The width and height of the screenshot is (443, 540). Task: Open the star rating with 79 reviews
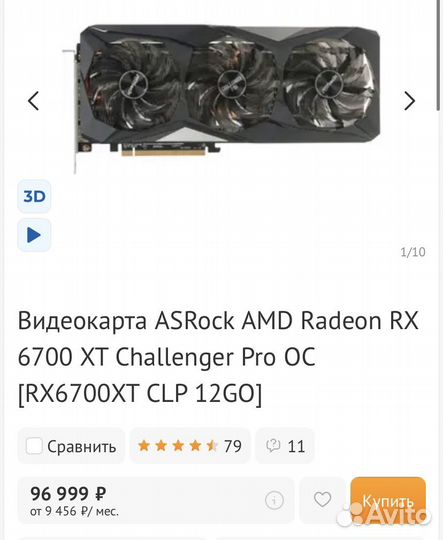[x=190, y=446]
